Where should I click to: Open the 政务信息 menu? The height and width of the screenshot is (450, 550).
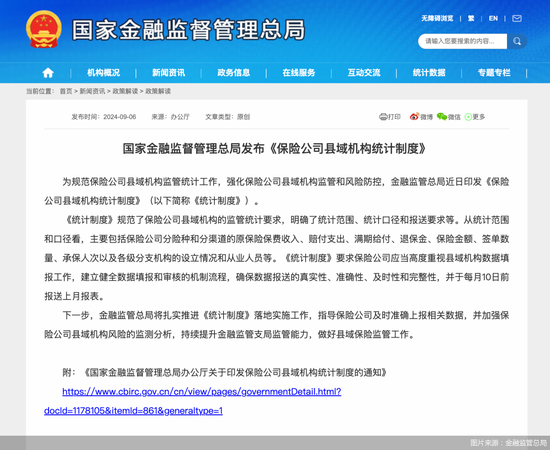coord(234,73)
